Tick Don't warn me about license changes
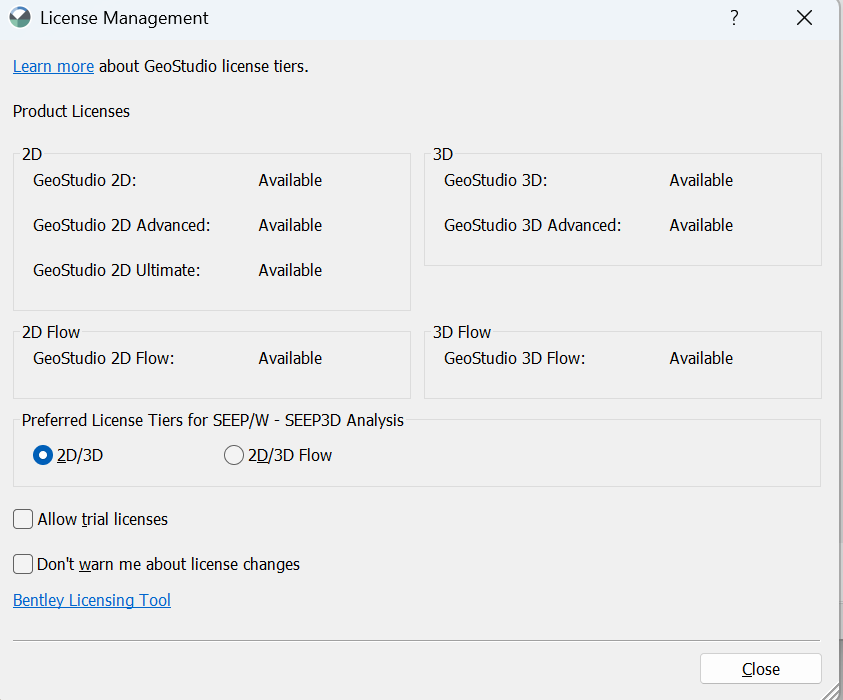 [23, 564]
